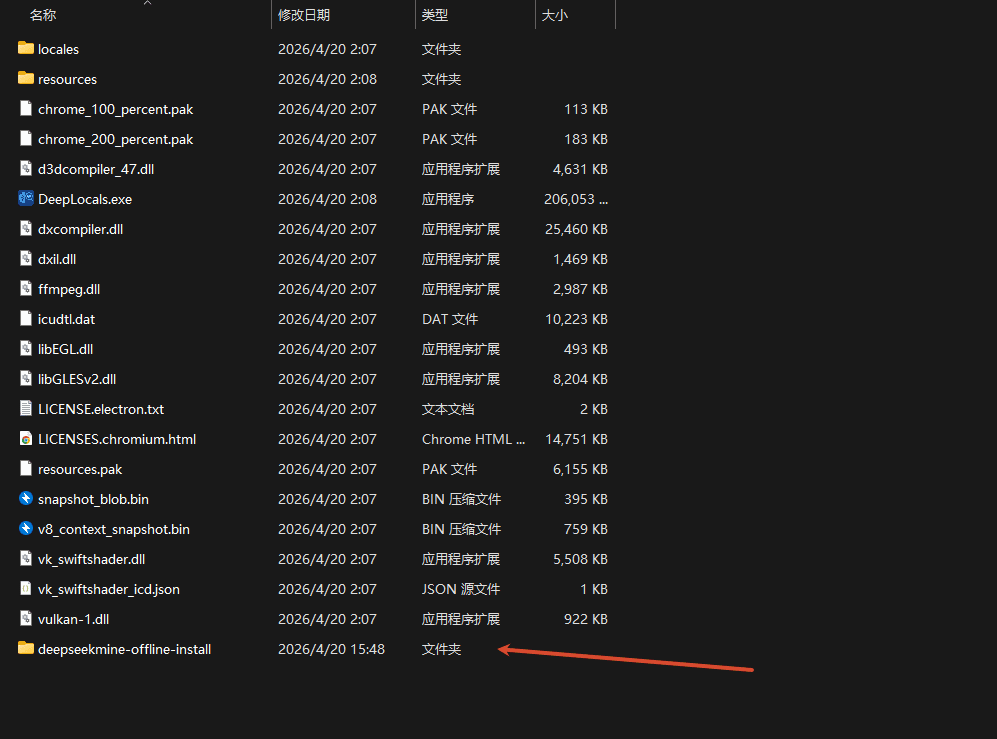
Task: Open the resources folder icon
Action: (x=25, y=78)
